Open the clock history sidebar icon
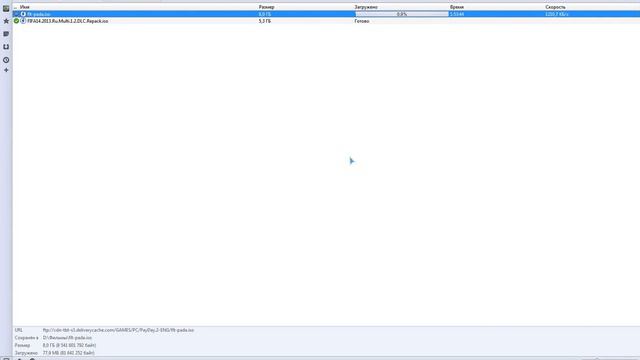 pyautogui.click(x=6, y=60)
